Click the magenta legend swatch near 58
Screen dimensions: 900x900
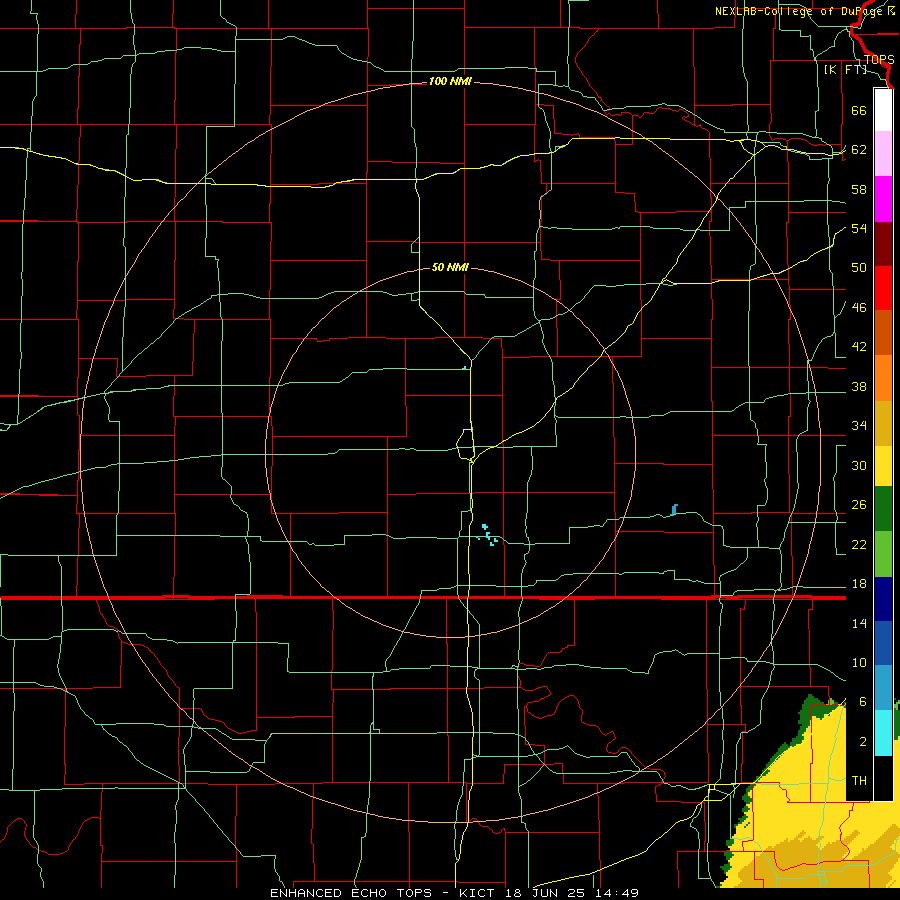coord(883,199)
